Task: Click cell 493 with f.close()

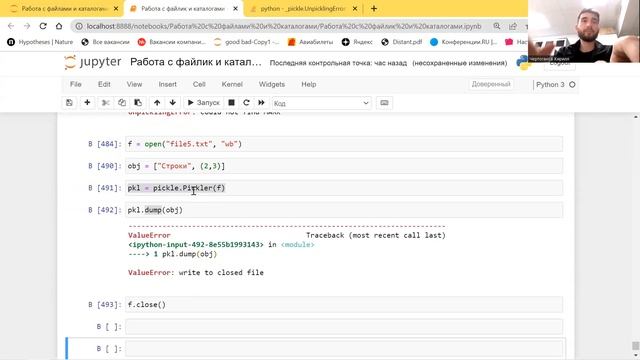Action: [344, 305]
